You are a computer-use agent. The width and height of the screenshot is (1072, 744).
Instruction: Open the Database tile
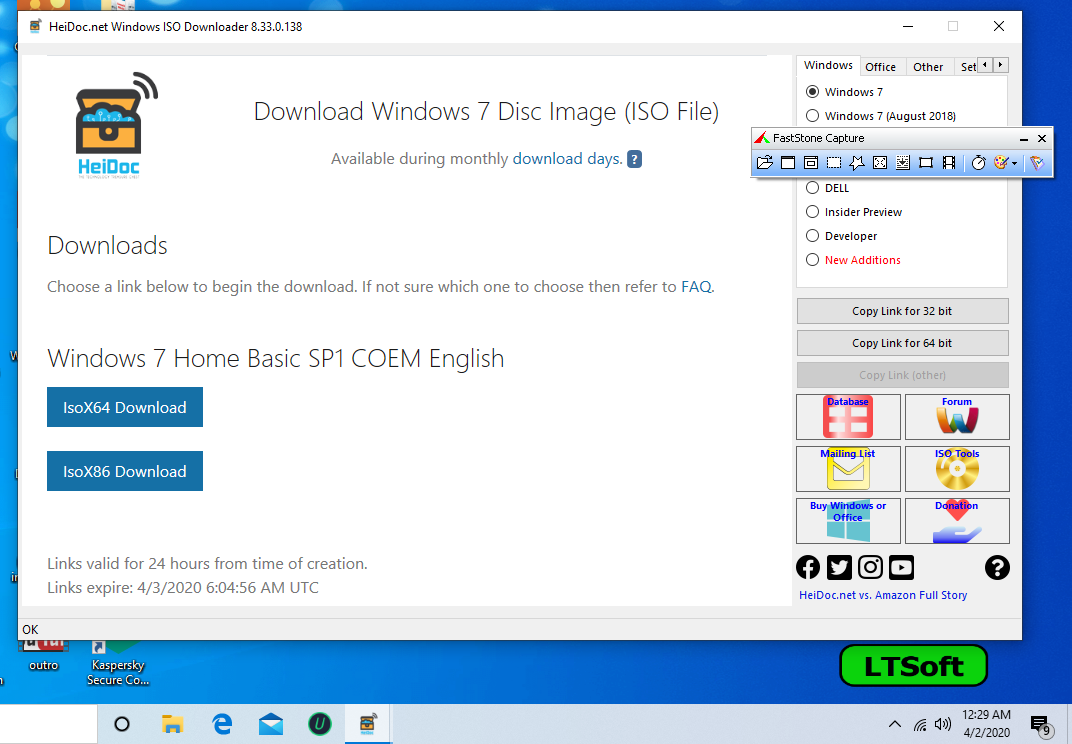pos(848,416)
